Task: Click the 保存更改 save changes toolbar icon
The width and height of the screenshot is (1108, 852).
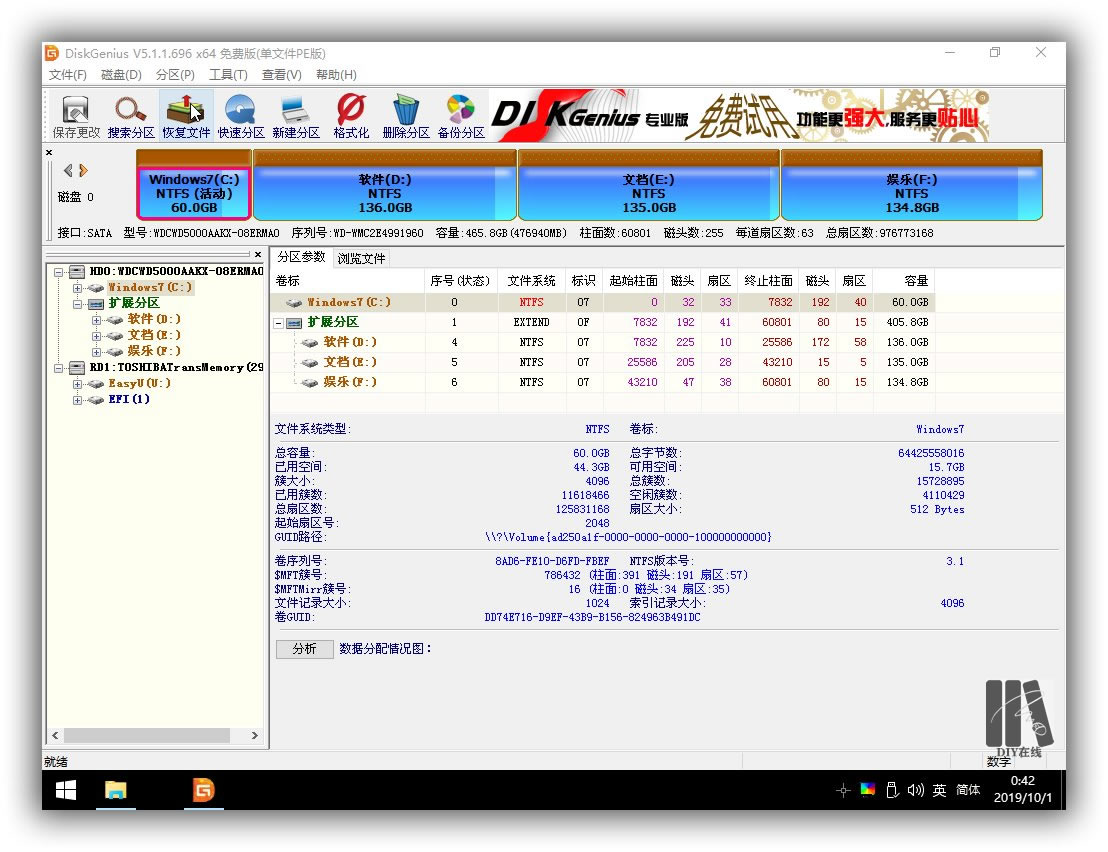Action: 76,116
